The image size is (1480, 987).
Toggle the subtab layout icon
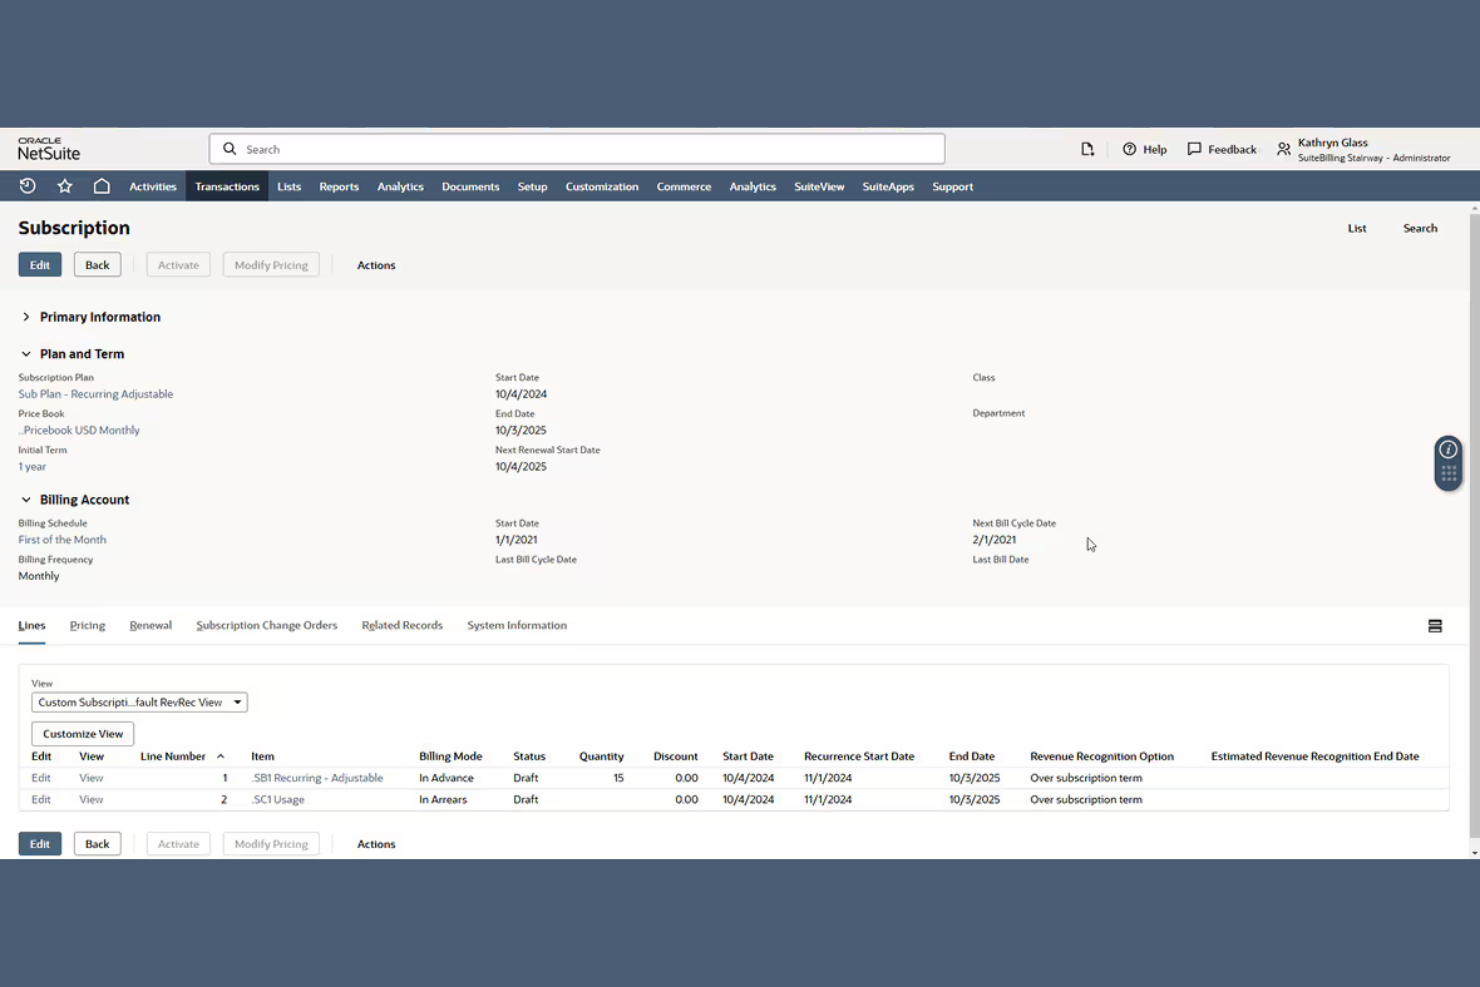1435,626
